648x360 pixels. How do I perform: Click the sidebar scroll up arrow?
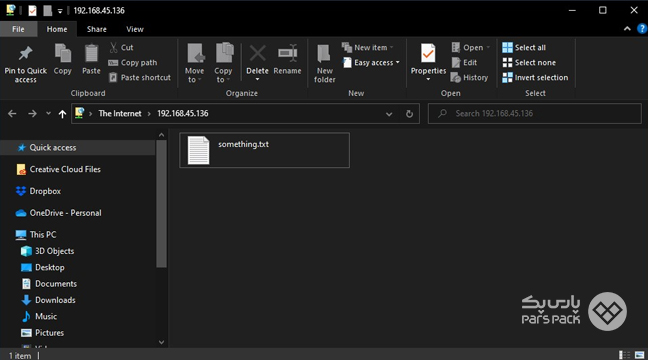point(162,135)
